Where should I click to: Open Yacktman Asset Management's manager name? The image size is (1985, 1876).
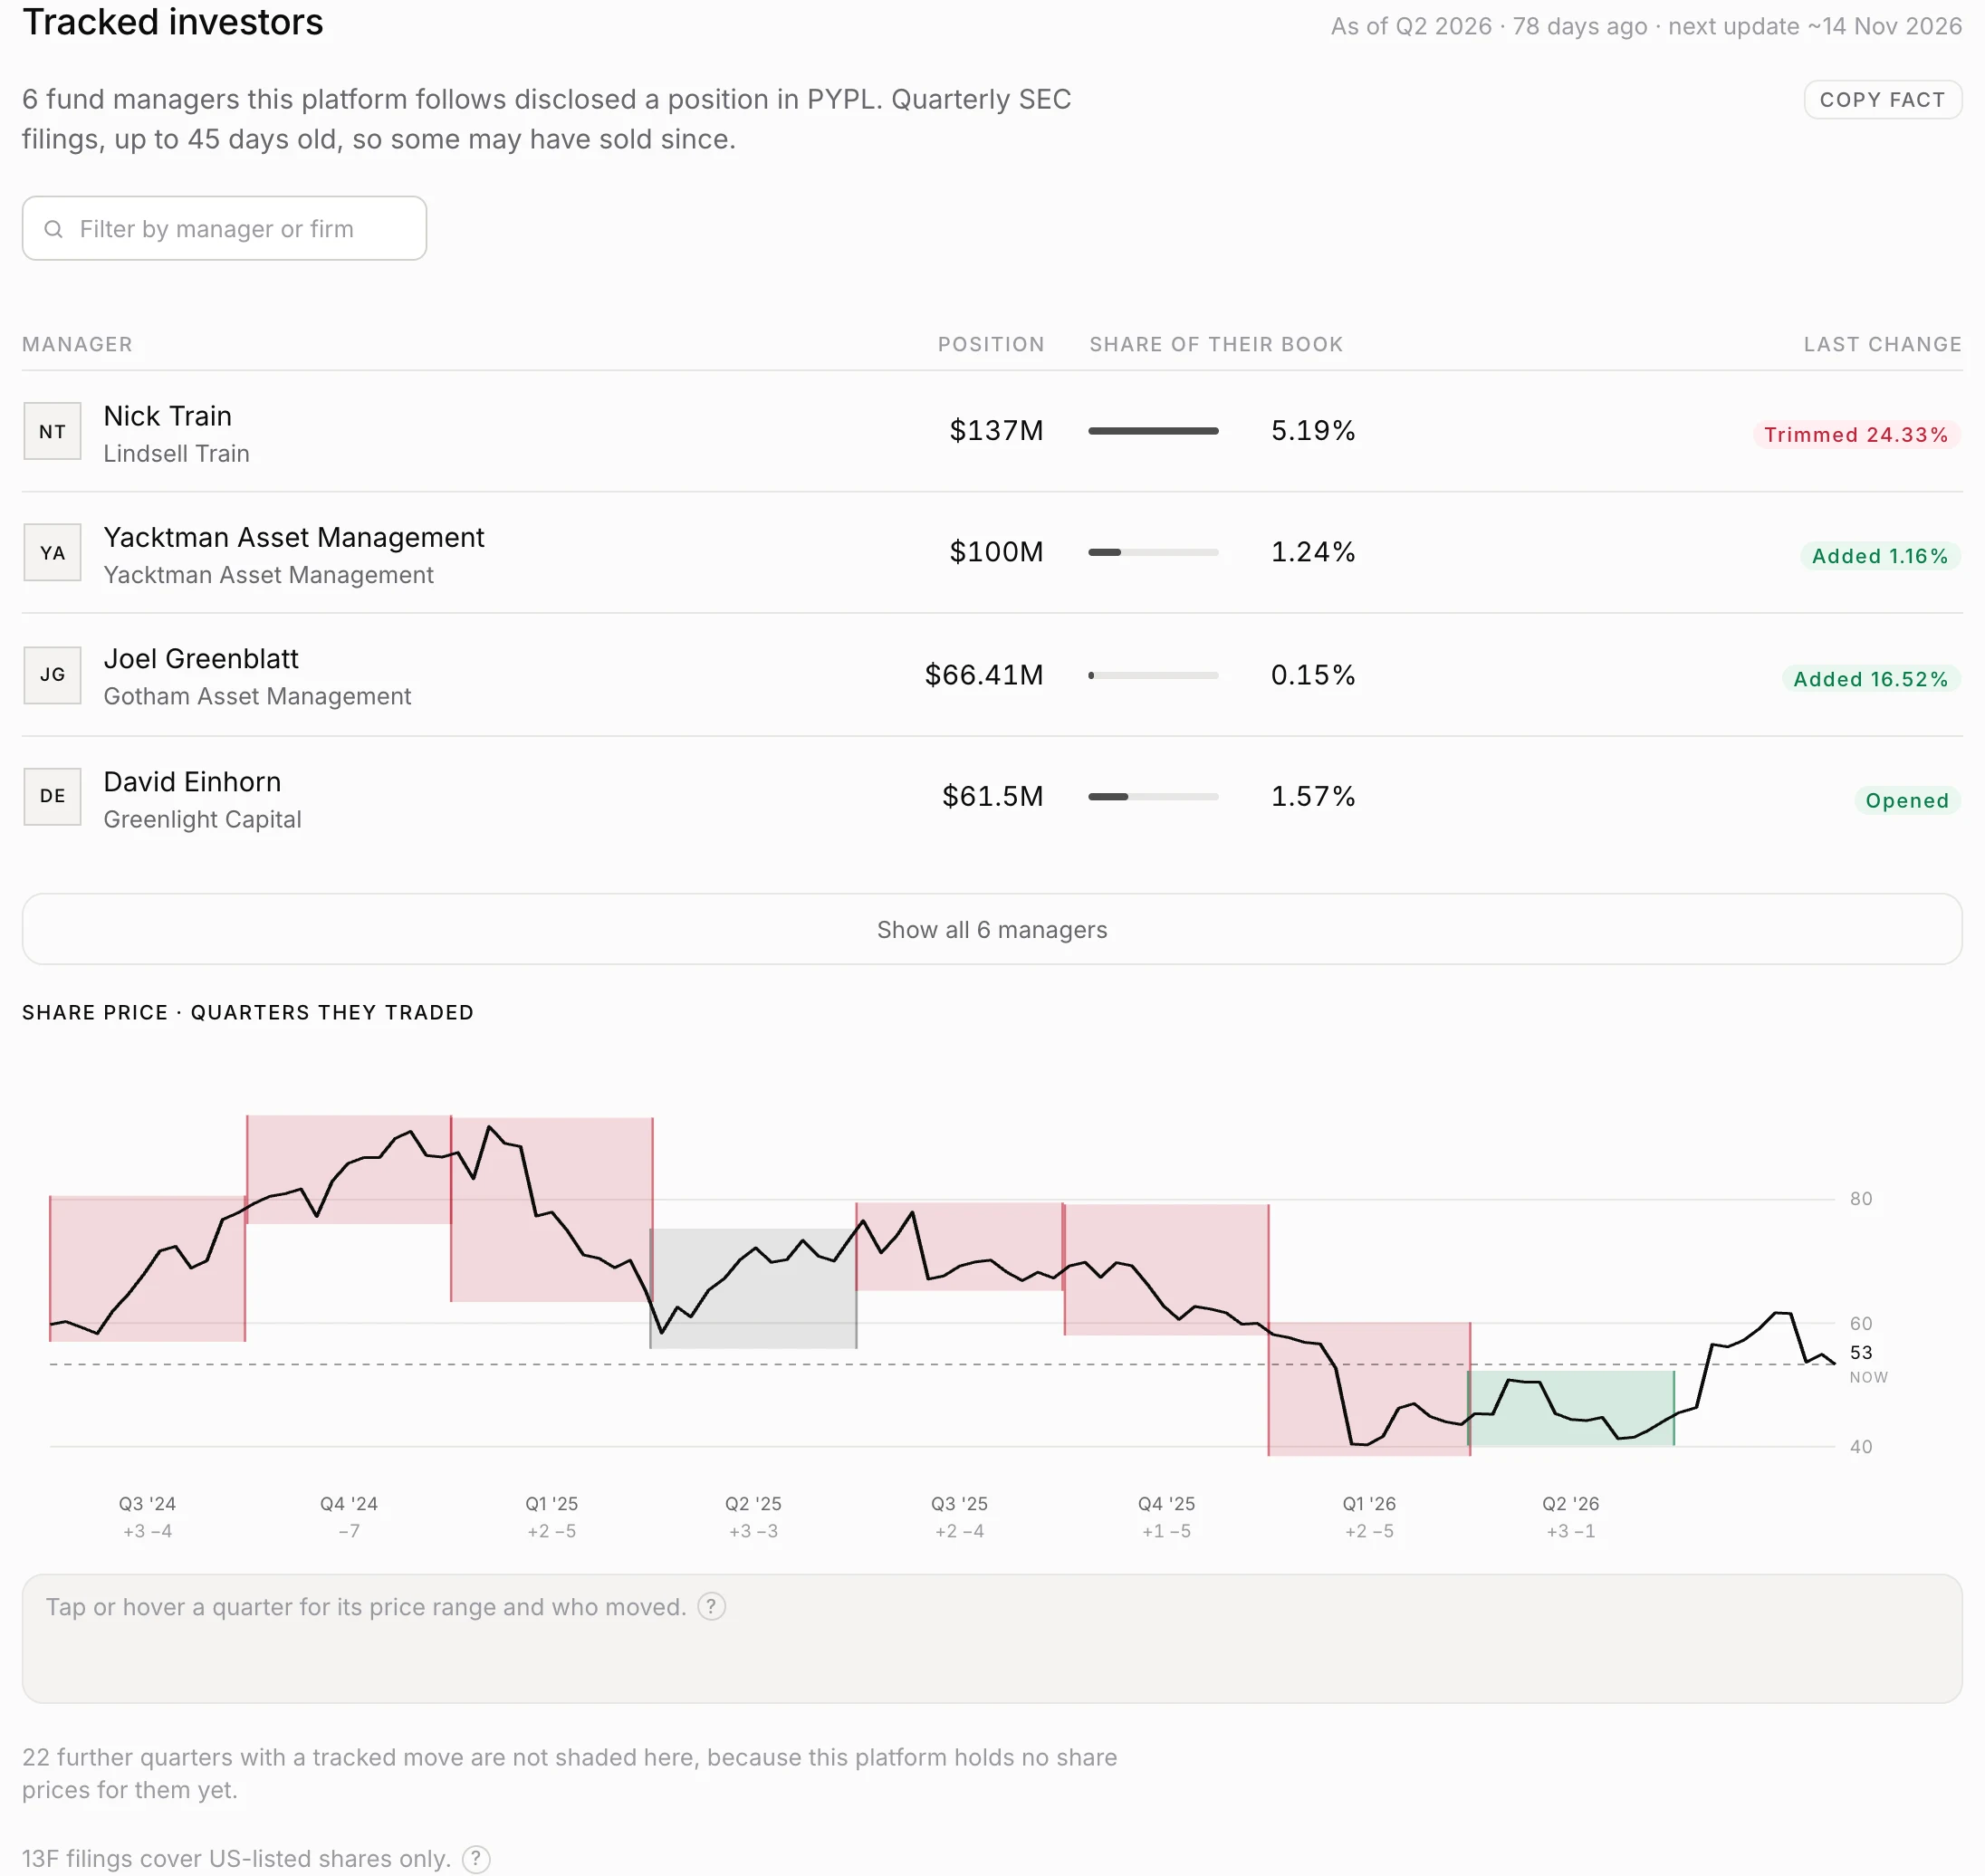[x=294, y=537]
